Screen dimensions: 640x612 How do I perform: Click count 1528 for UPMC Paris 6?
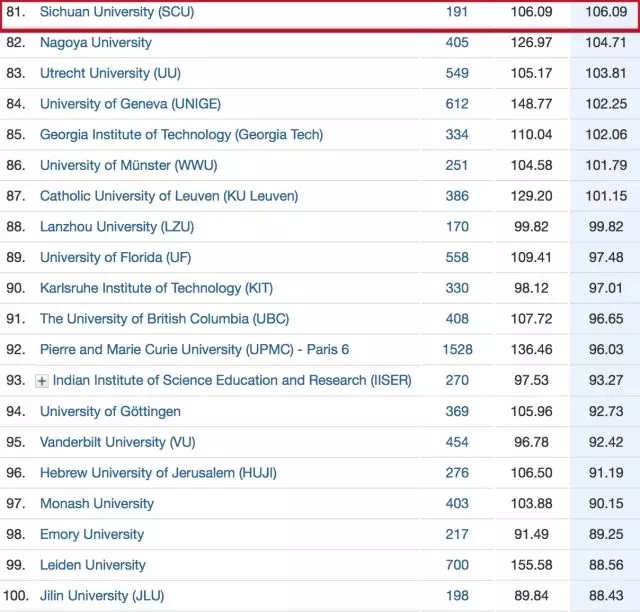[458, 349]
